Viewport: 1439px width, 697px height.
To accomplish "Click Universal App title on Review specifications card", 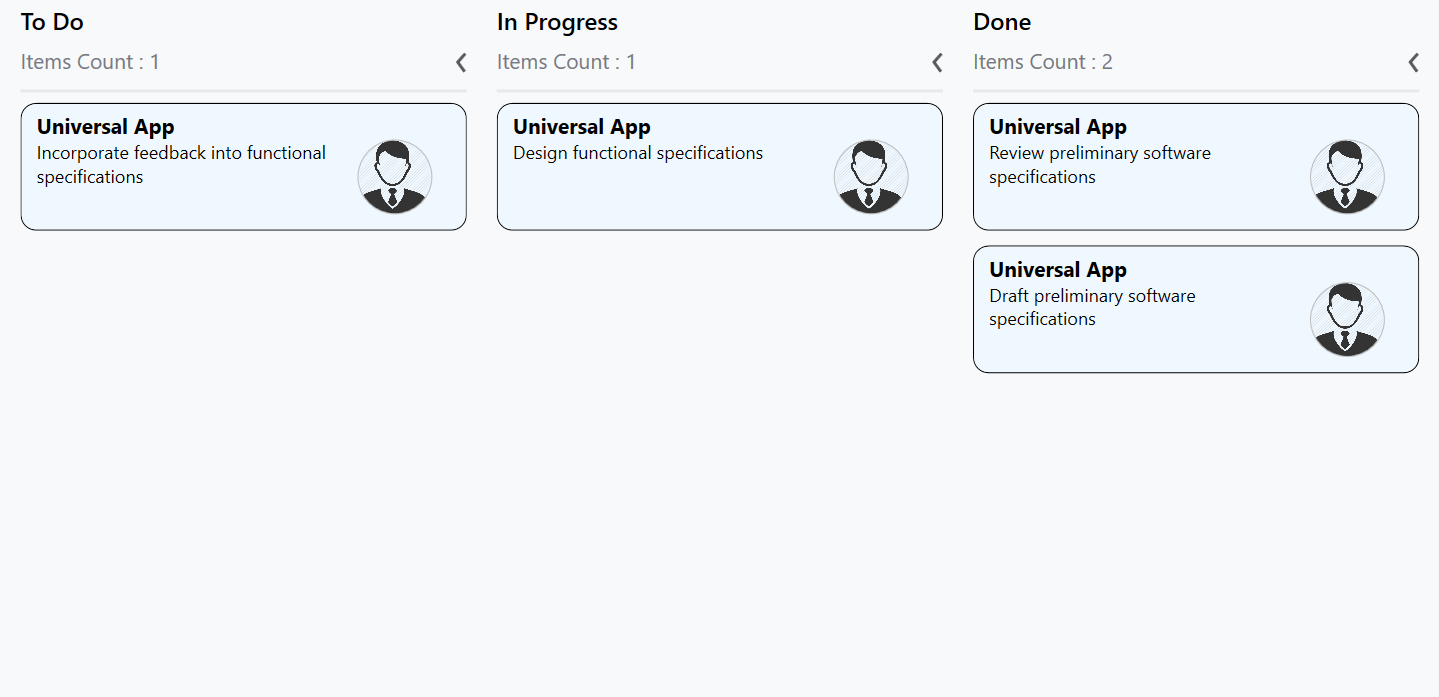I will [1058, 127].
